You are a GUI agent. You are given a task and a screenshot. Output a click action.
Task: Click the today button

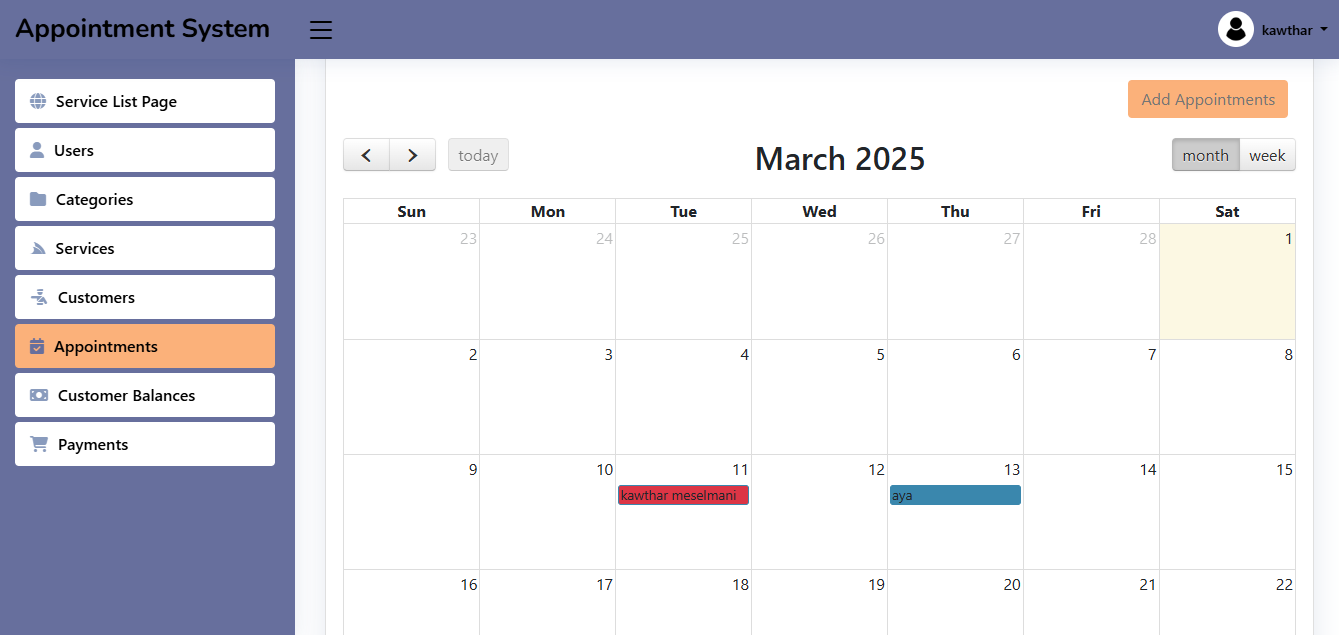coord(478,155)
